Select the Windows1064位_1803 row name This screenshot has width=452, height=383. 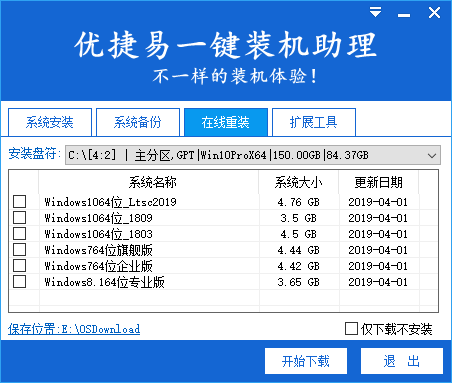tap(98, 234)
